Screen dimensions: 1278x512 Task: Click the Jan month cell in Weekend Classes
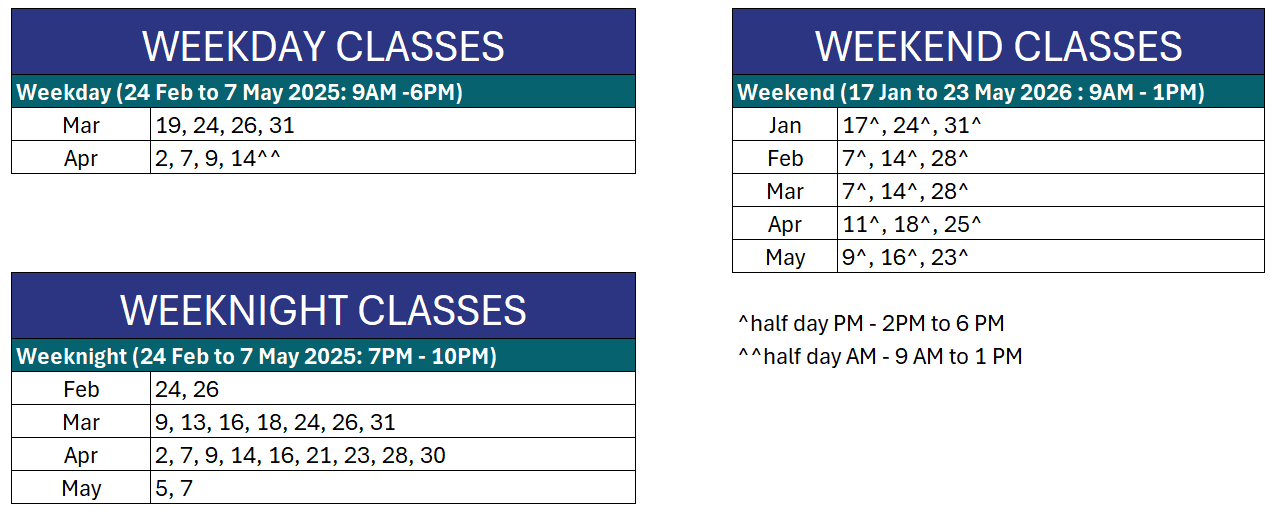pyautogui.click(x=785, y=125)
